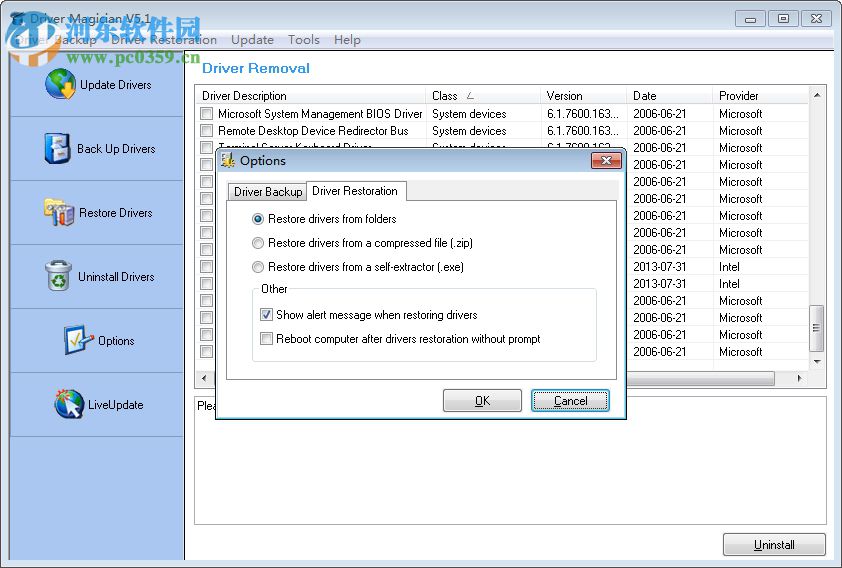Sort by the Class column header
This screenshot has height=568, width=842.
coord(482,96)
